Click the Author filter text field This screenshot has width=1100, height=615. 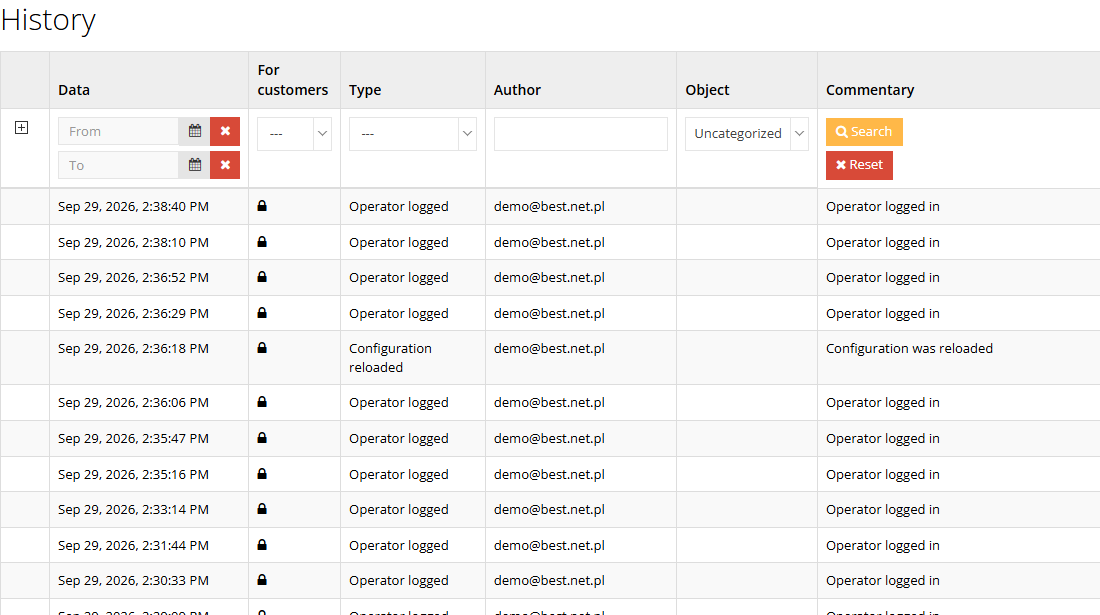tap(580, 134)
